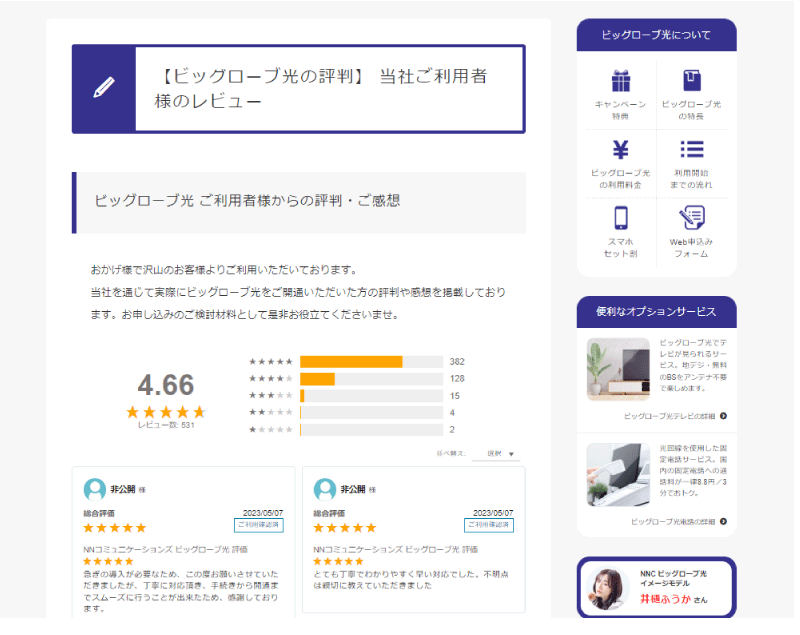
Task: Click the smartphone set discount icon
Action: 620,218
